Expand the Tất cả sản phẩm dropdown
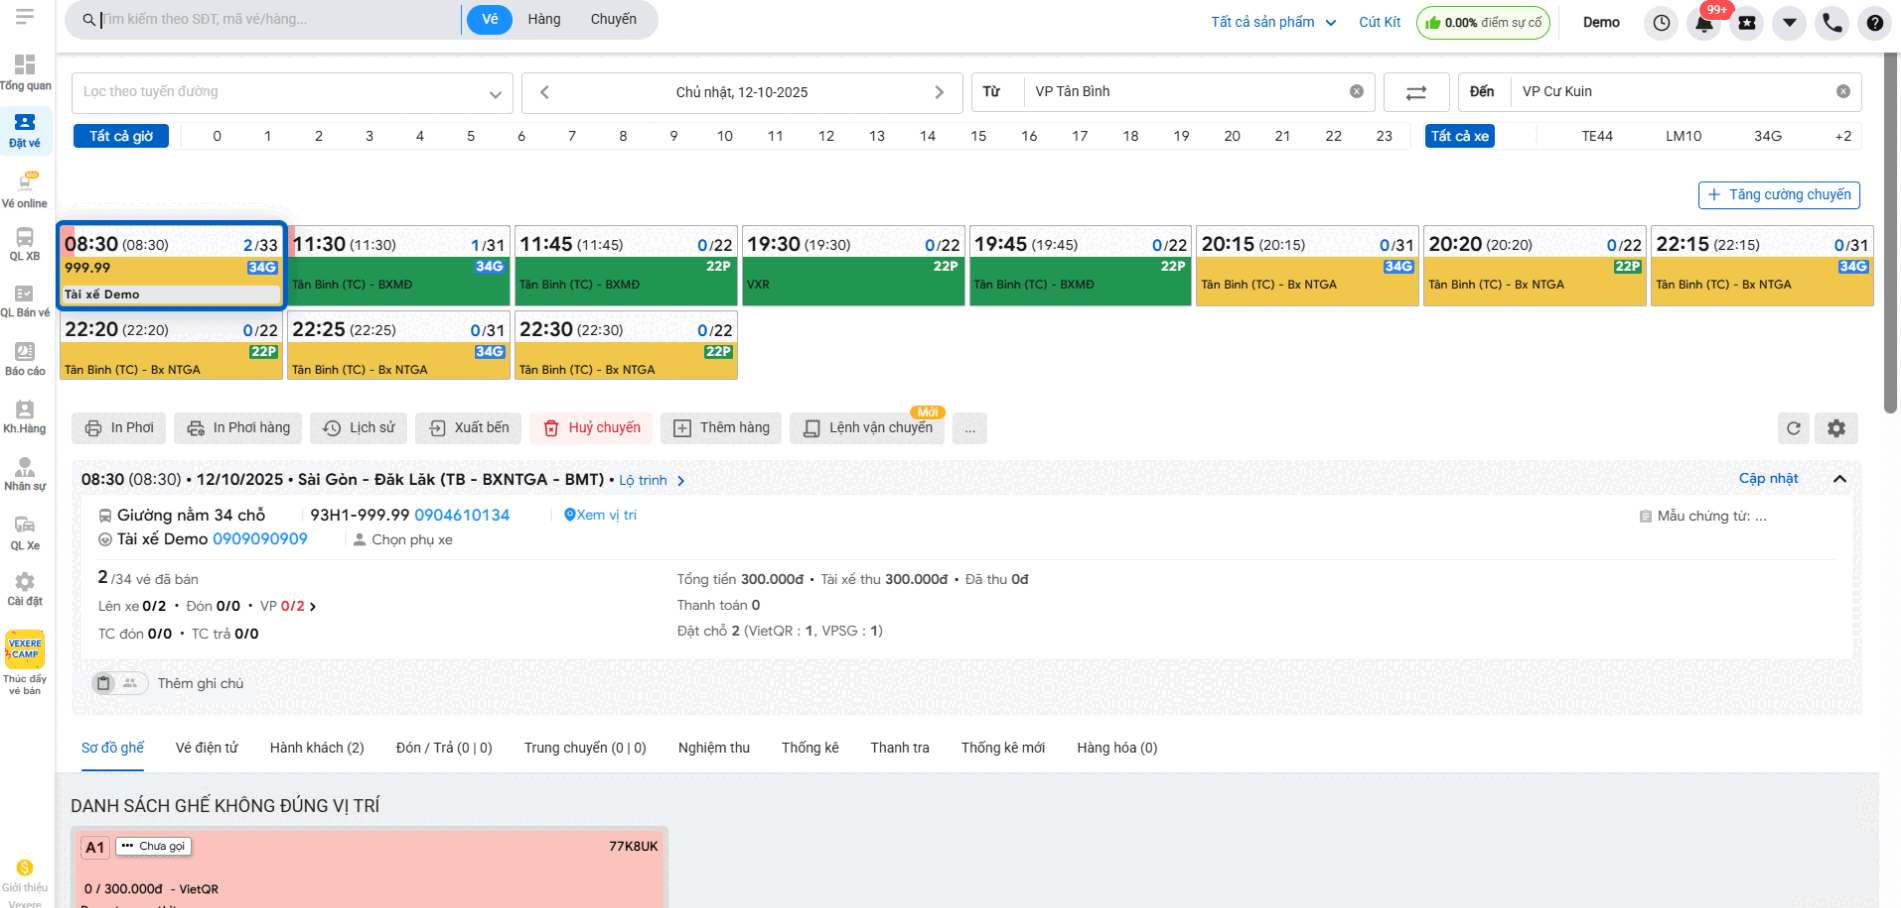 pyautogui.click(x=1273, y=22)
